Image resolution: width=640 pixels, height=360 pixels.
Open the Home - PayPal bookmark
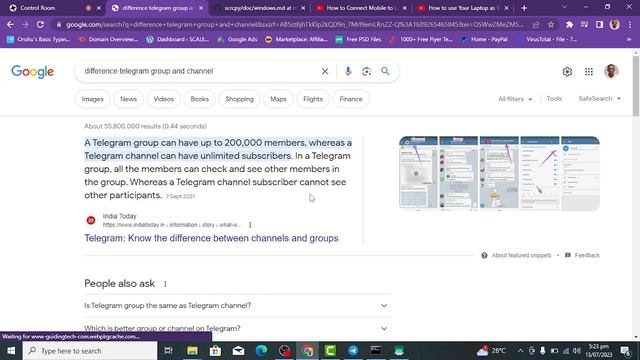[x=484, y=40]
